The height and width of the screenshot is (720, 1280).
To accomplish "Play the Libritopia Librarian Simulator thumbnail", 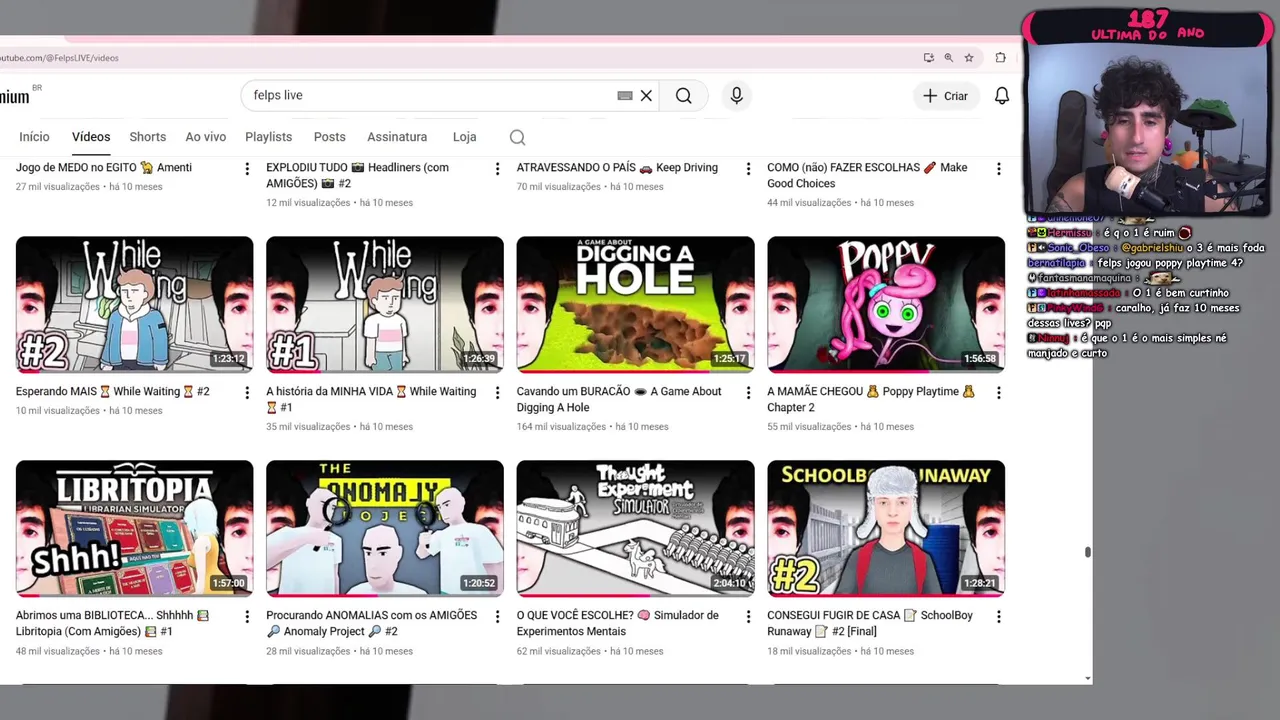I will point(134,528).
